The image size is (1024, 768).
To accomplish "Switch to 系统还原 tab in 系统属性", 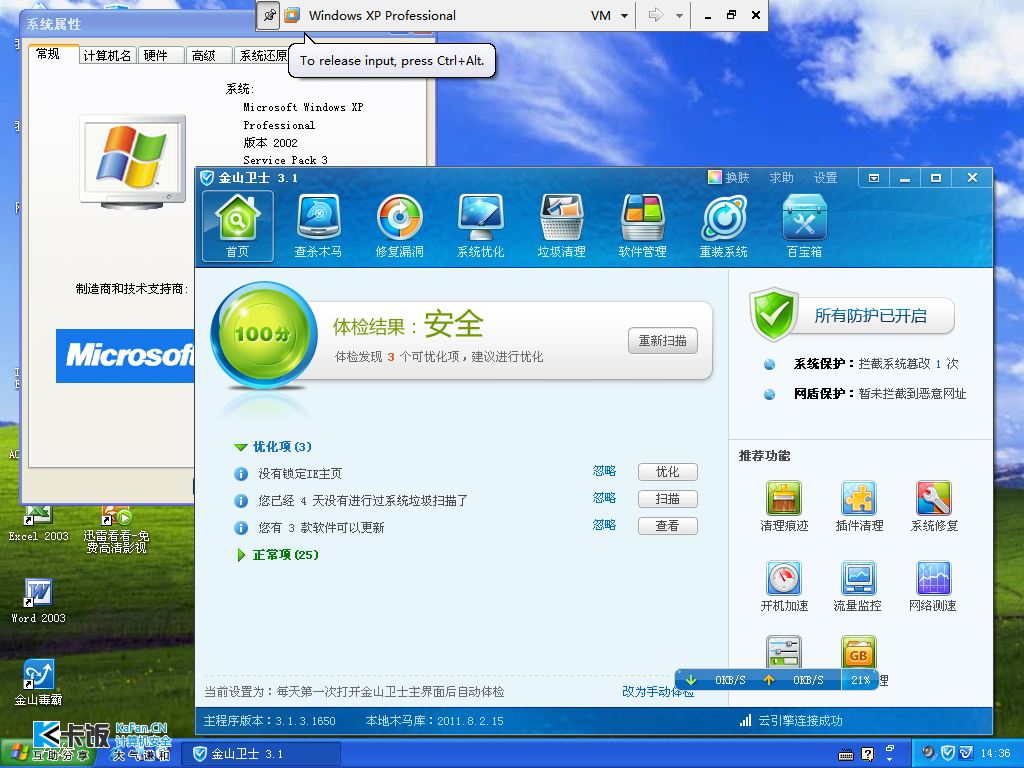I will coord(262,56).
